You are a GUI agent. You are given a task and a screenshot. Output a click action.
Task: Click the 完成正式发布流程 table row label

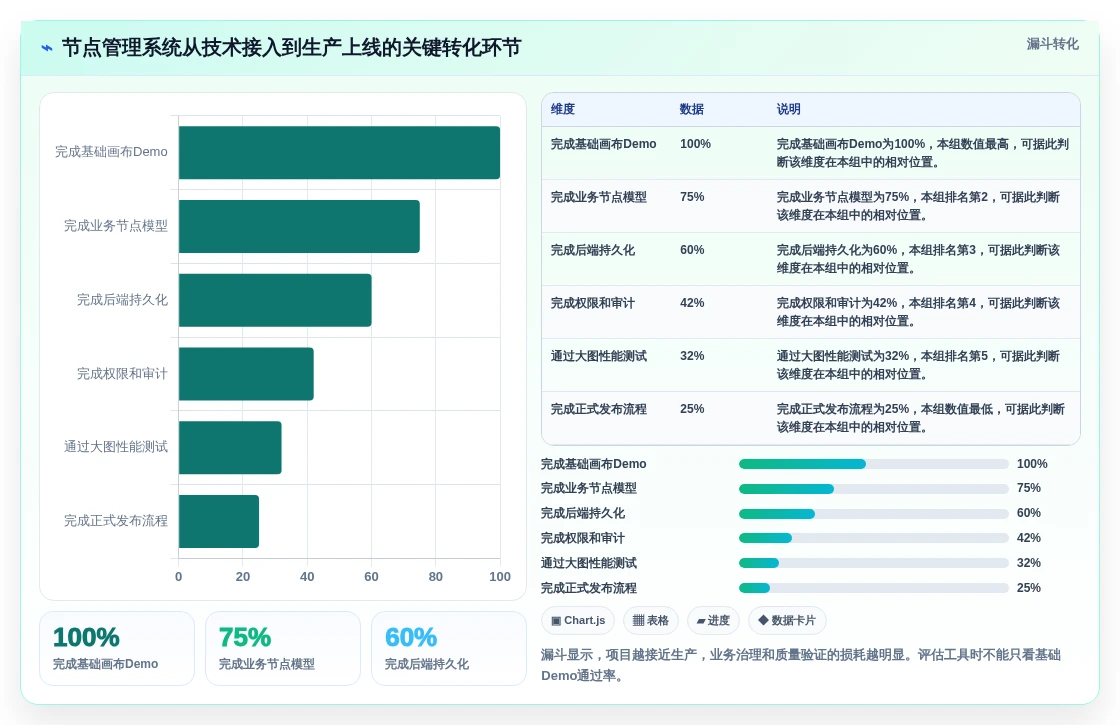pos(599,409)
